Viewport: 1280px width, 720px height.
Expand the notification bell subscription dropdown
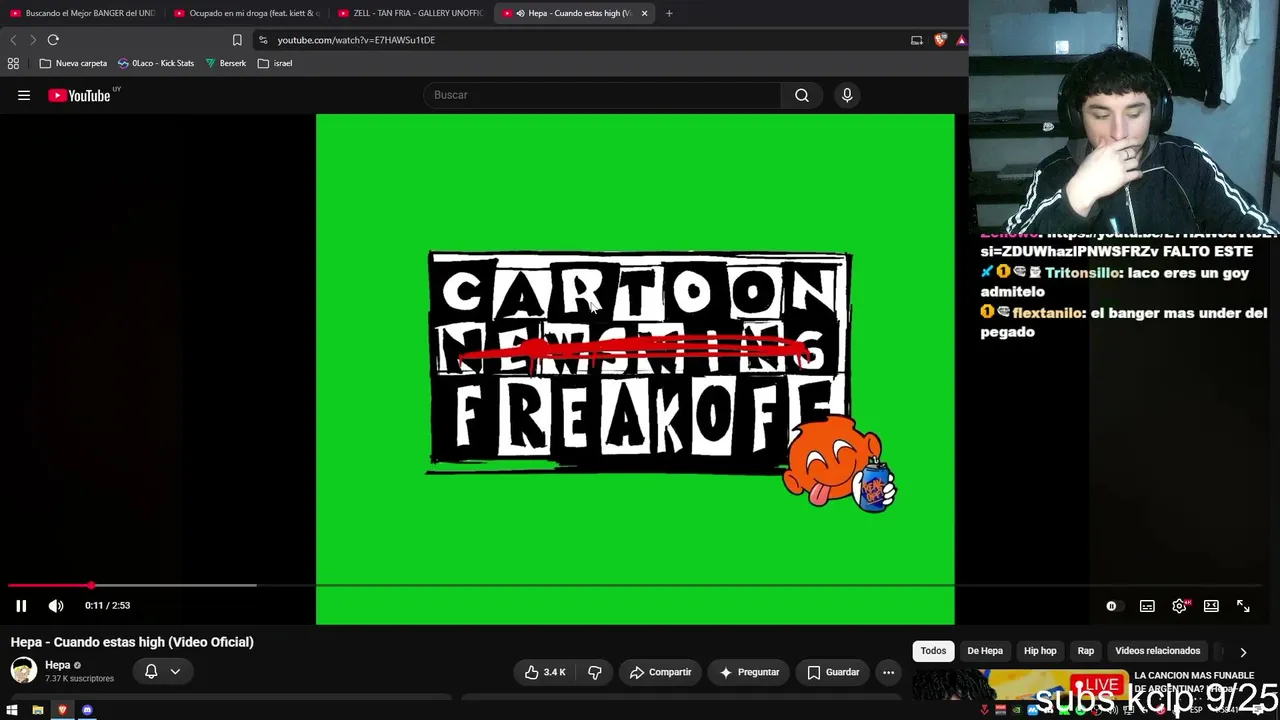point(162,672)
